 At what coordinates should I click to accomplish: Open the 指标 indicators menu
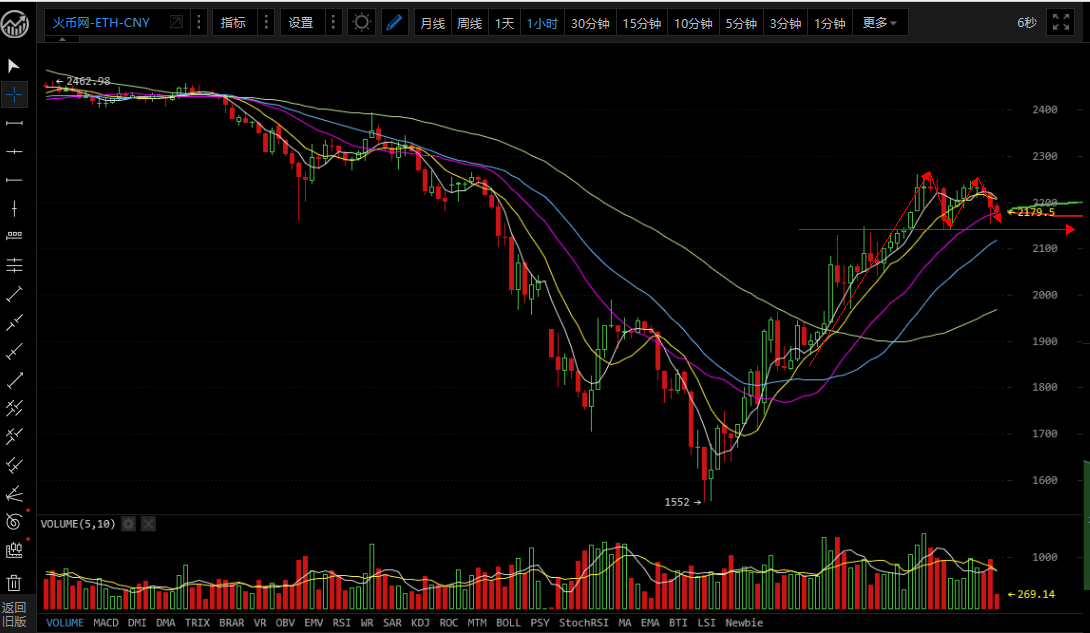tap(233, 22)
